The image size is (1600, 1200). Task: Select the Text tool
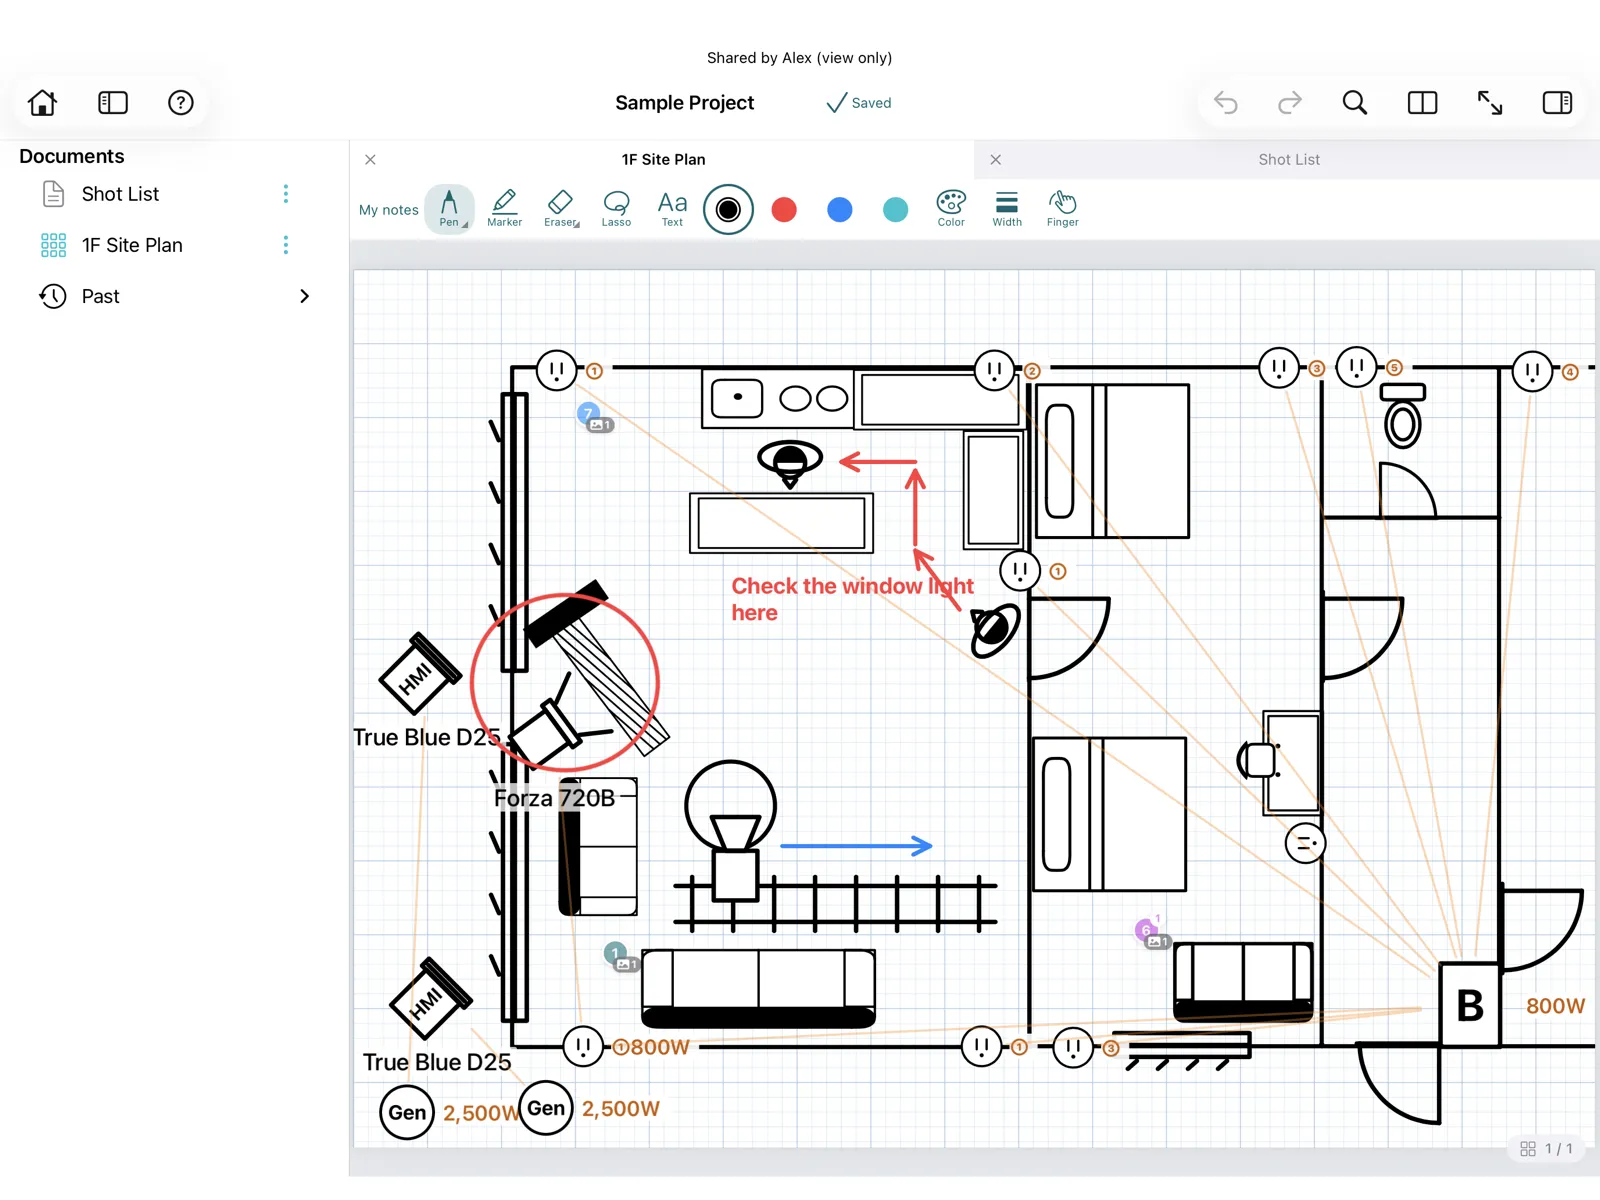point(672,209)
